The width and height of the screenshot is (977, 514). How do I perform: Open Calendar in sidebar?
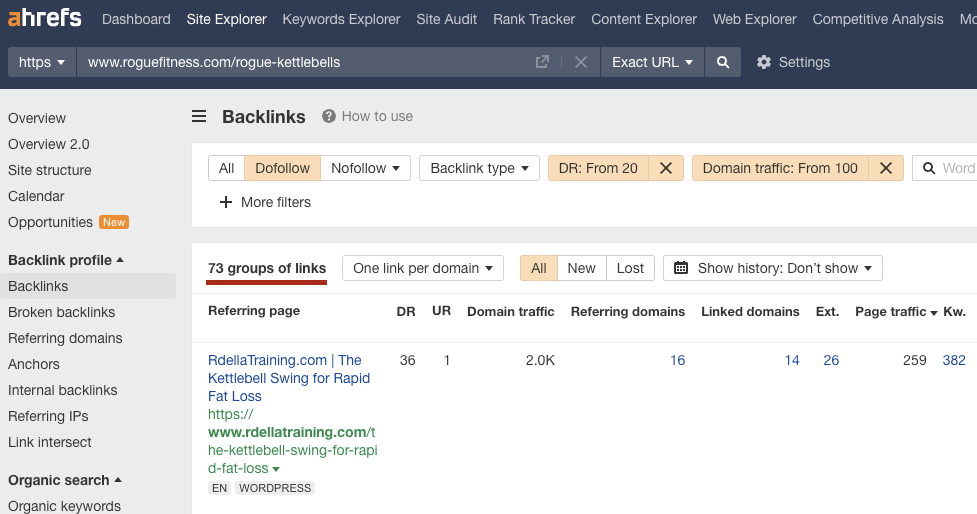[36, 196]
